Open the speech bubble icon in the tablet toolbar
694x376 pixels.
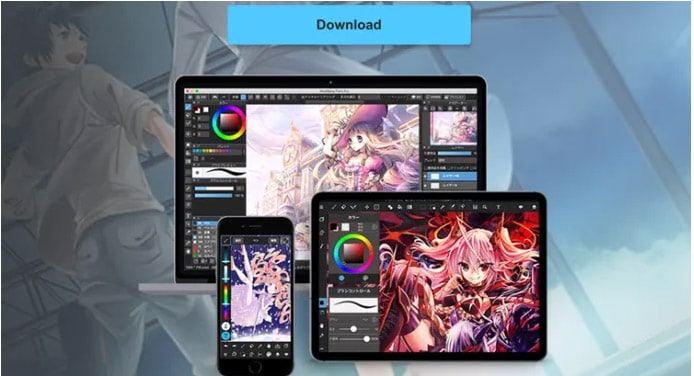521,207
